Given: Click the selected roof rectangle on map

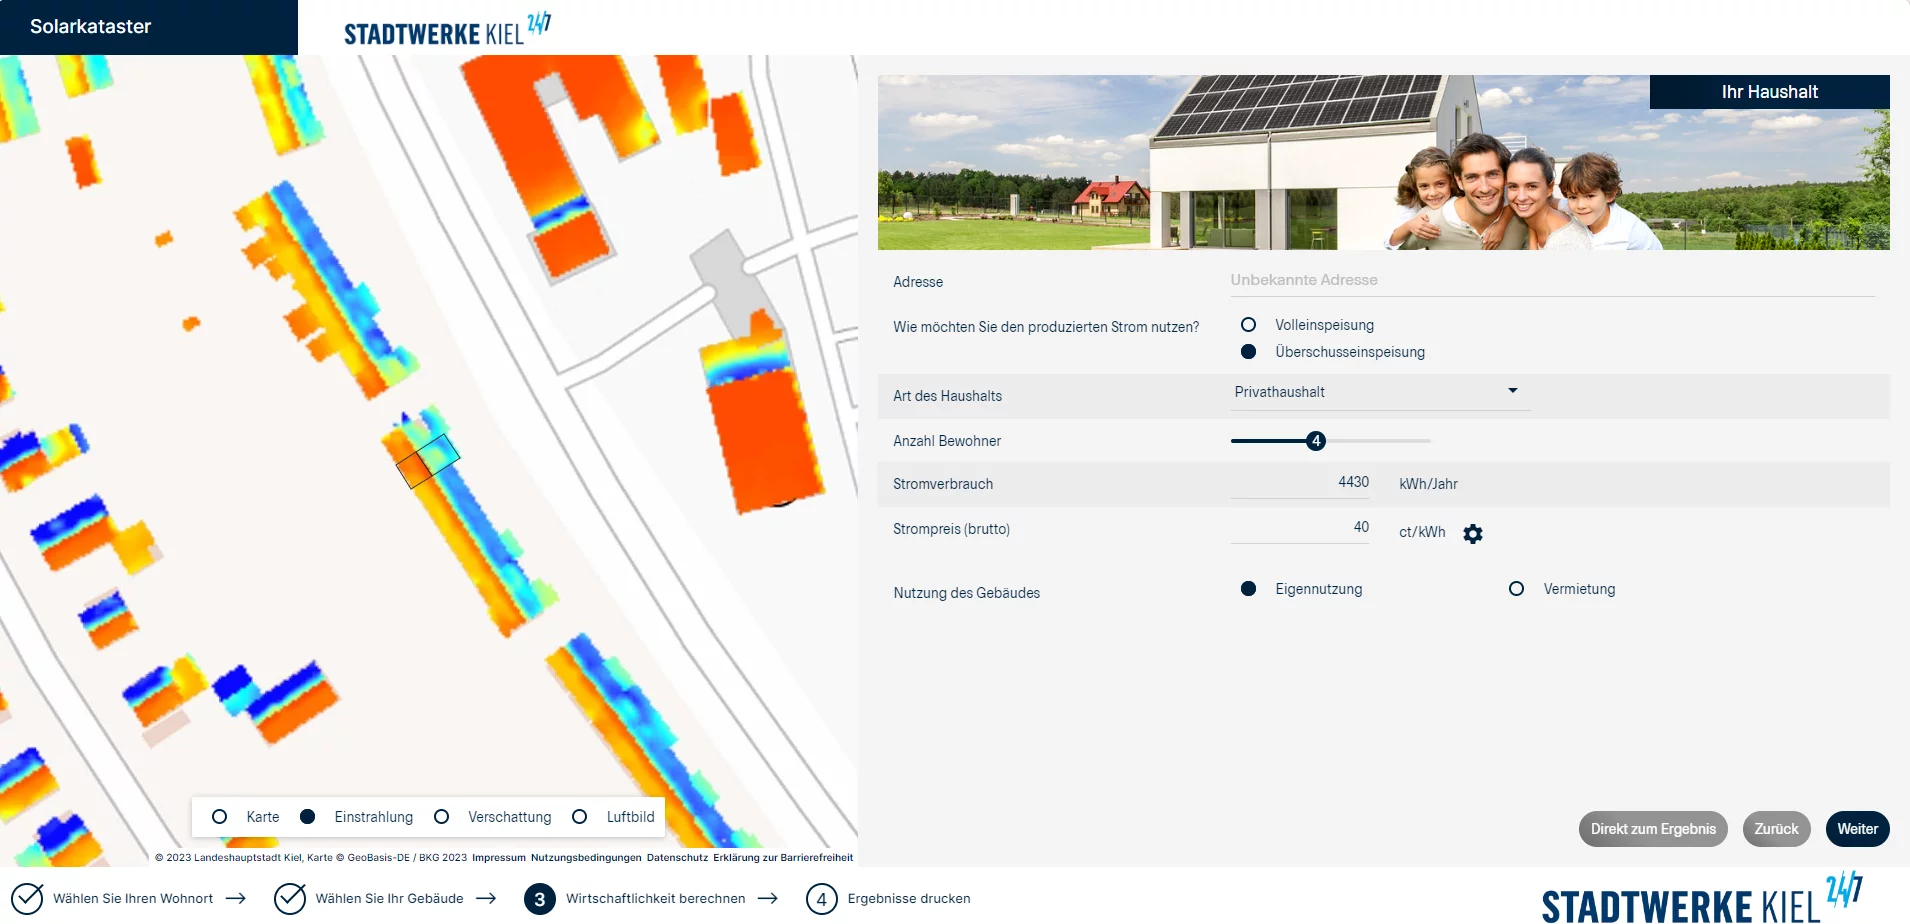Looking at the screenshot, I should tap(428, 462).
